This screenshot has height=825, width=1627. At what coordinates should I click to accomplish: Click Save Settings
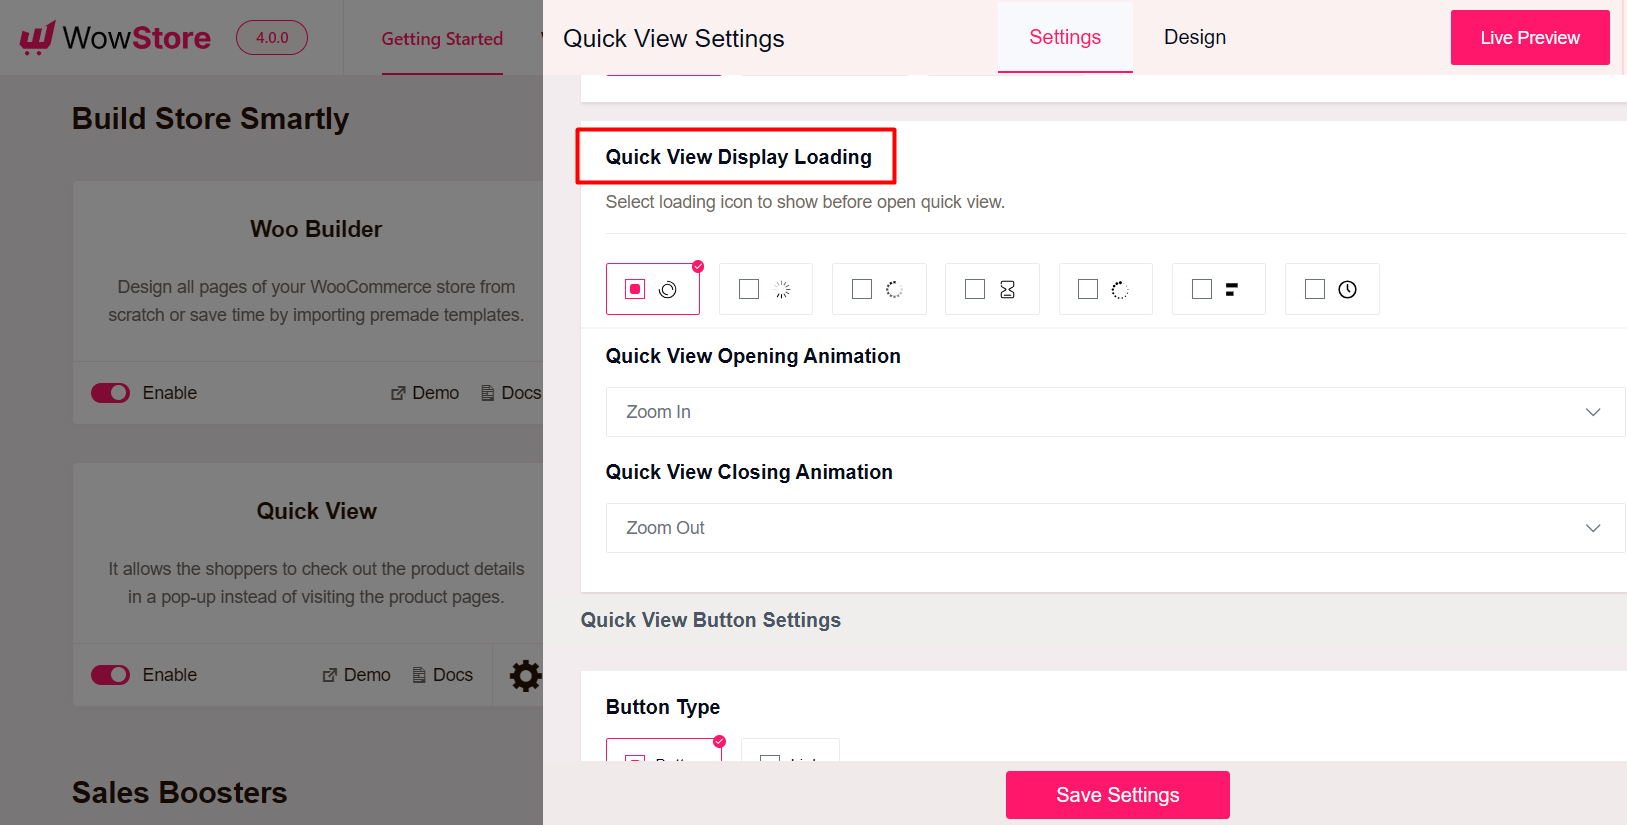[1117, 794]
